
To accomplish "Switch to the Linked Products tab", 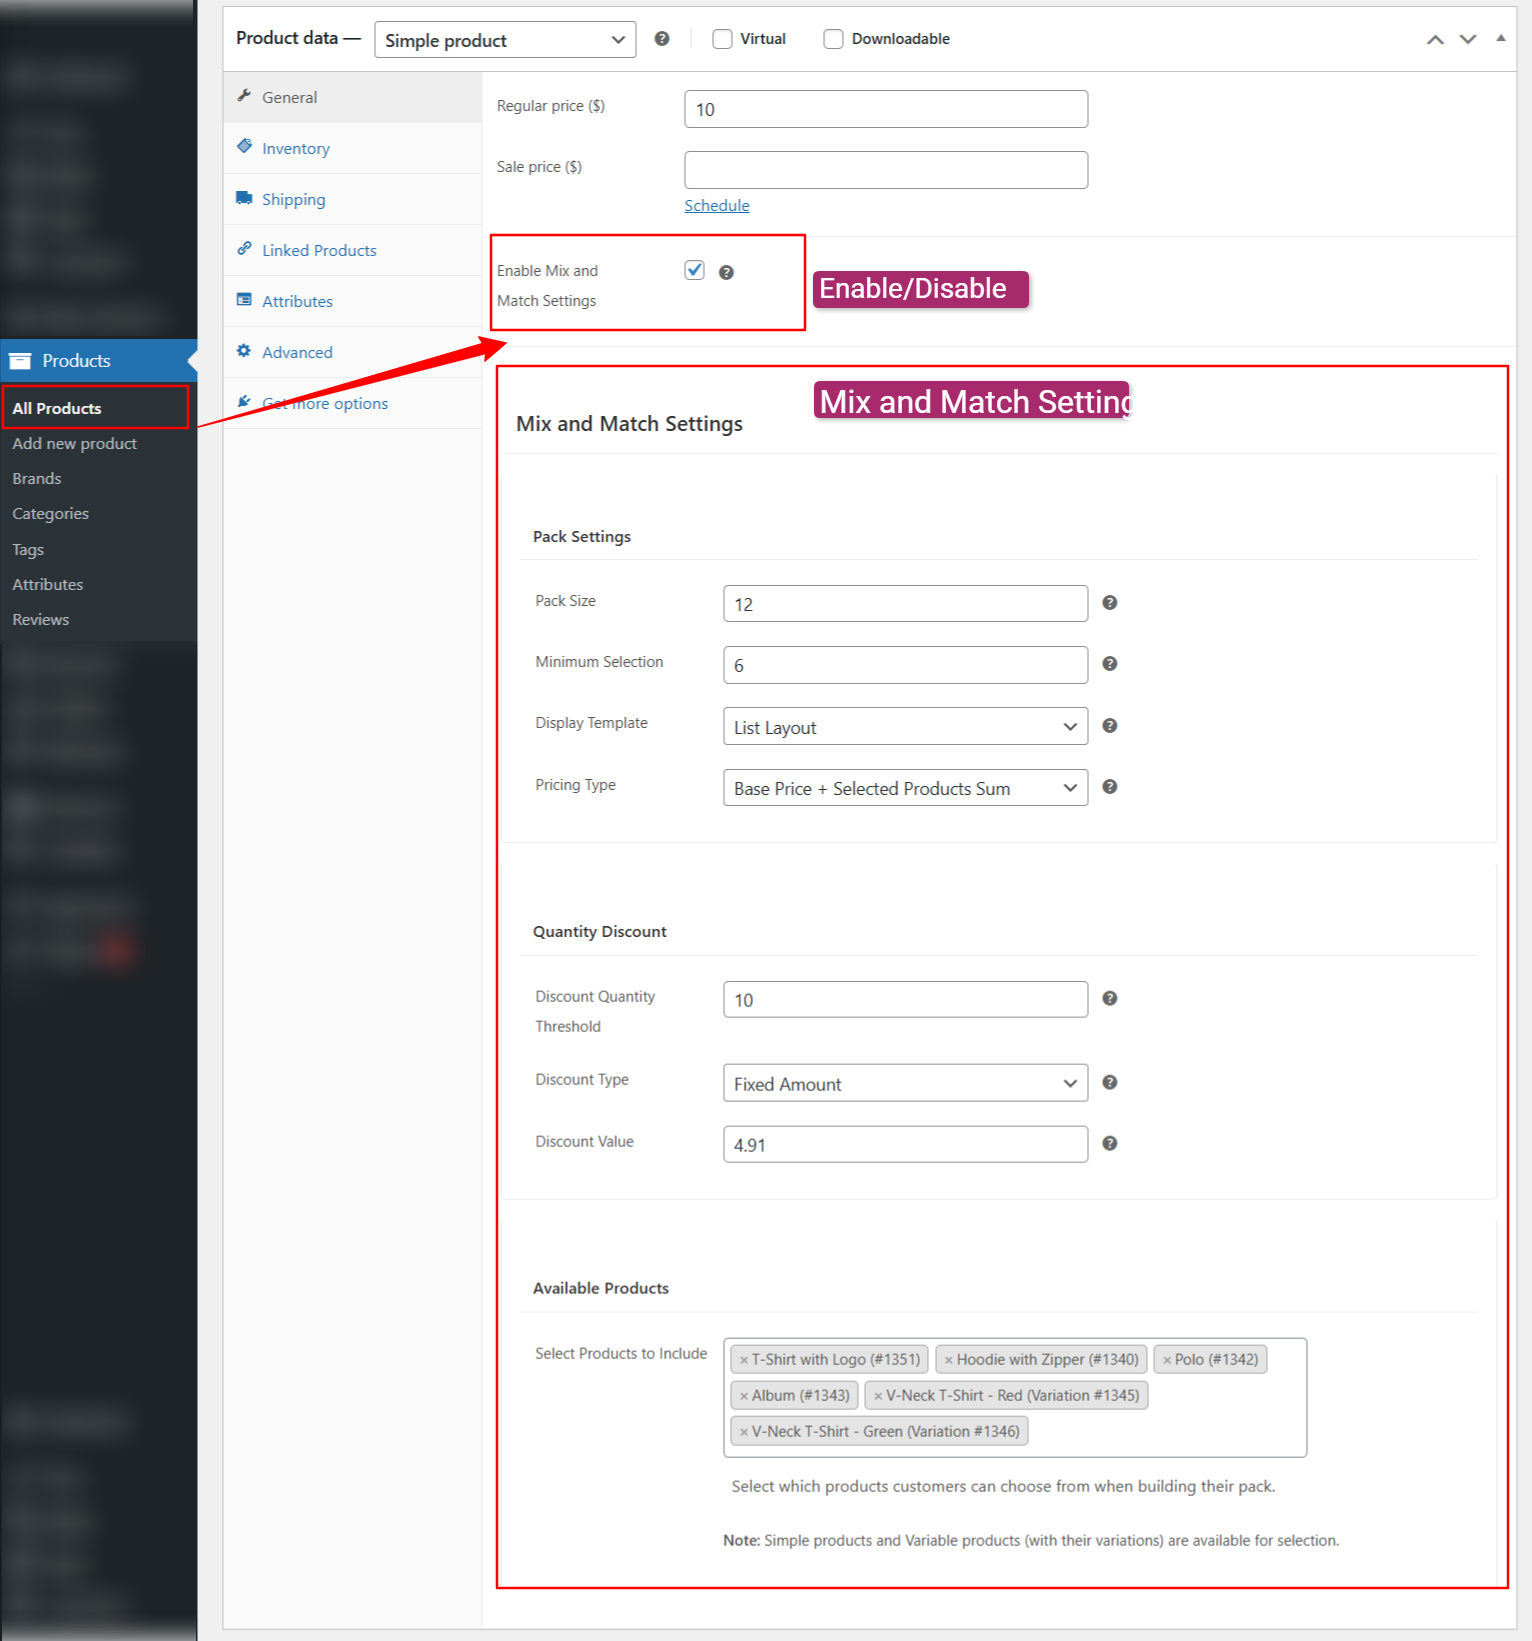I will [352, 250].
